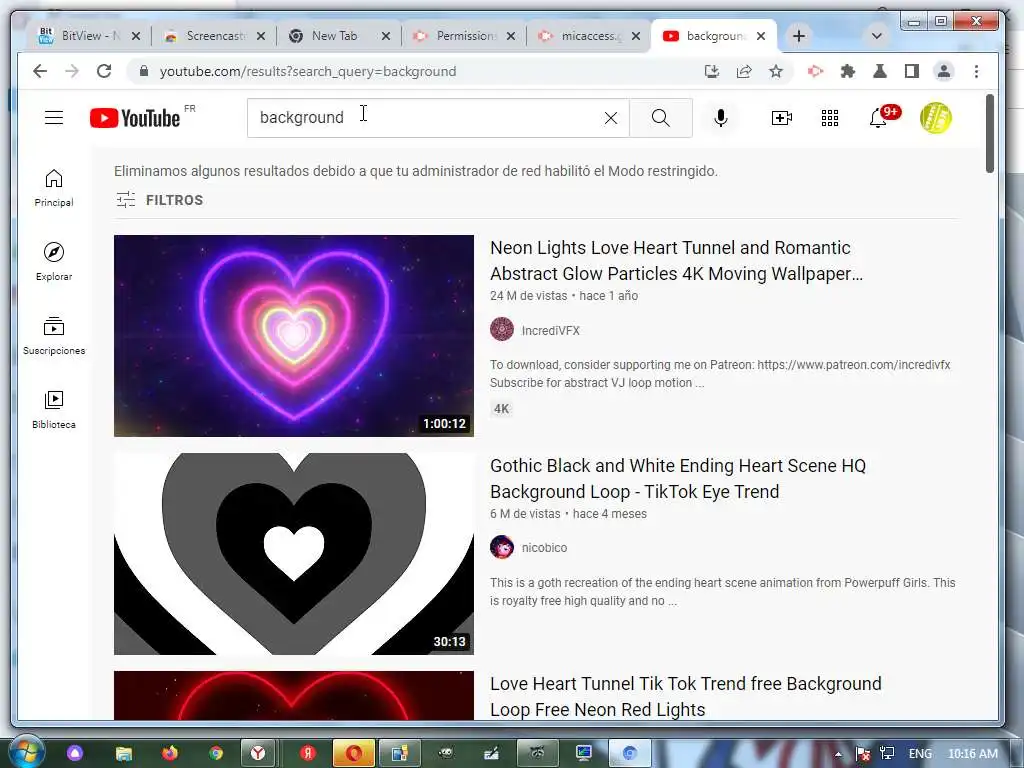Switch to the Screencastify tab
Screen dimensions: 1024x768
214,36
